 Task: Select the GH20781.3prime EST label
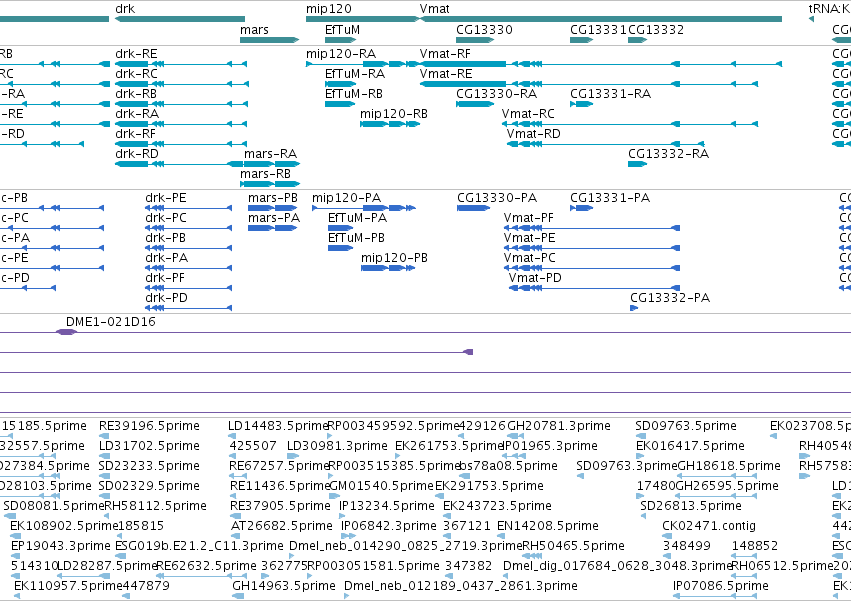558,426
